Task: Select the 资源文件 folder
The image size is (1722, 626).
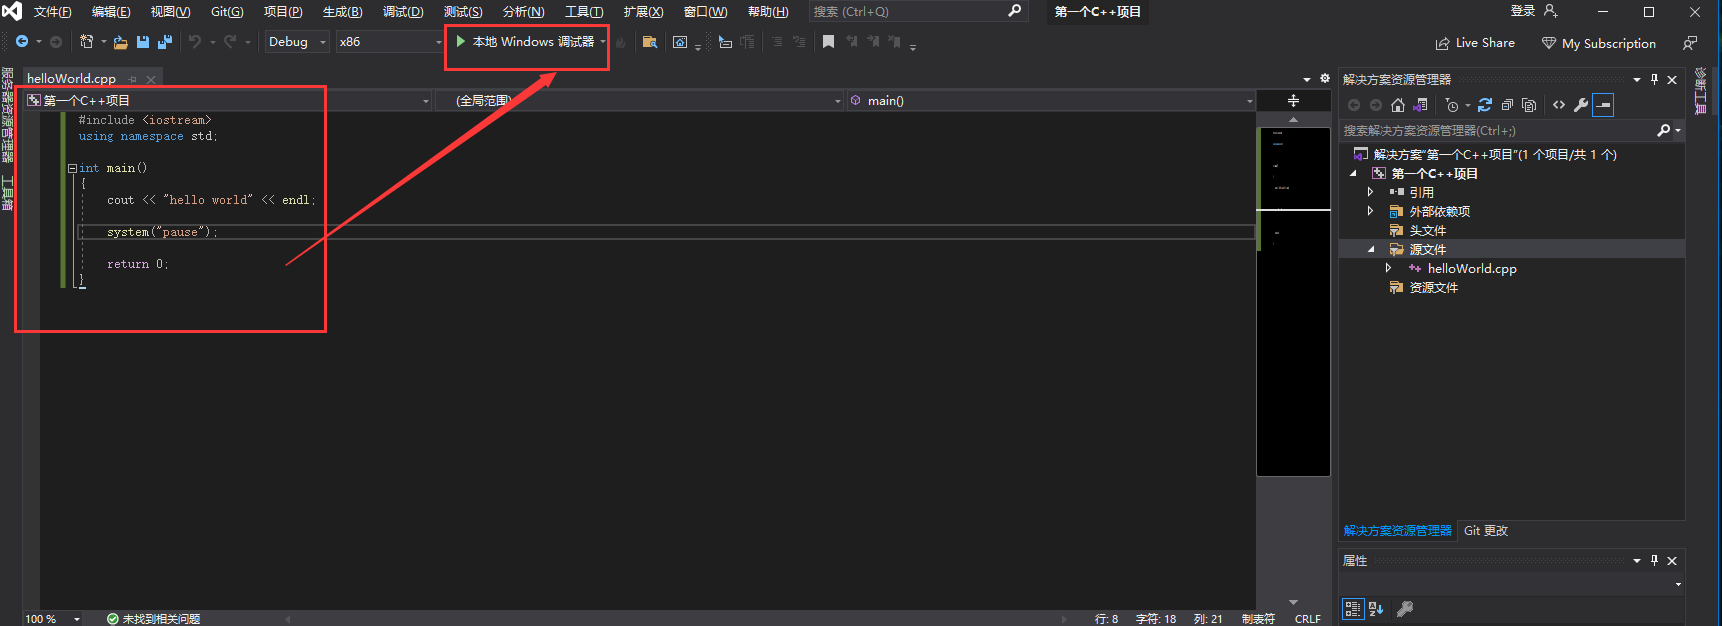Action: 1433,288
